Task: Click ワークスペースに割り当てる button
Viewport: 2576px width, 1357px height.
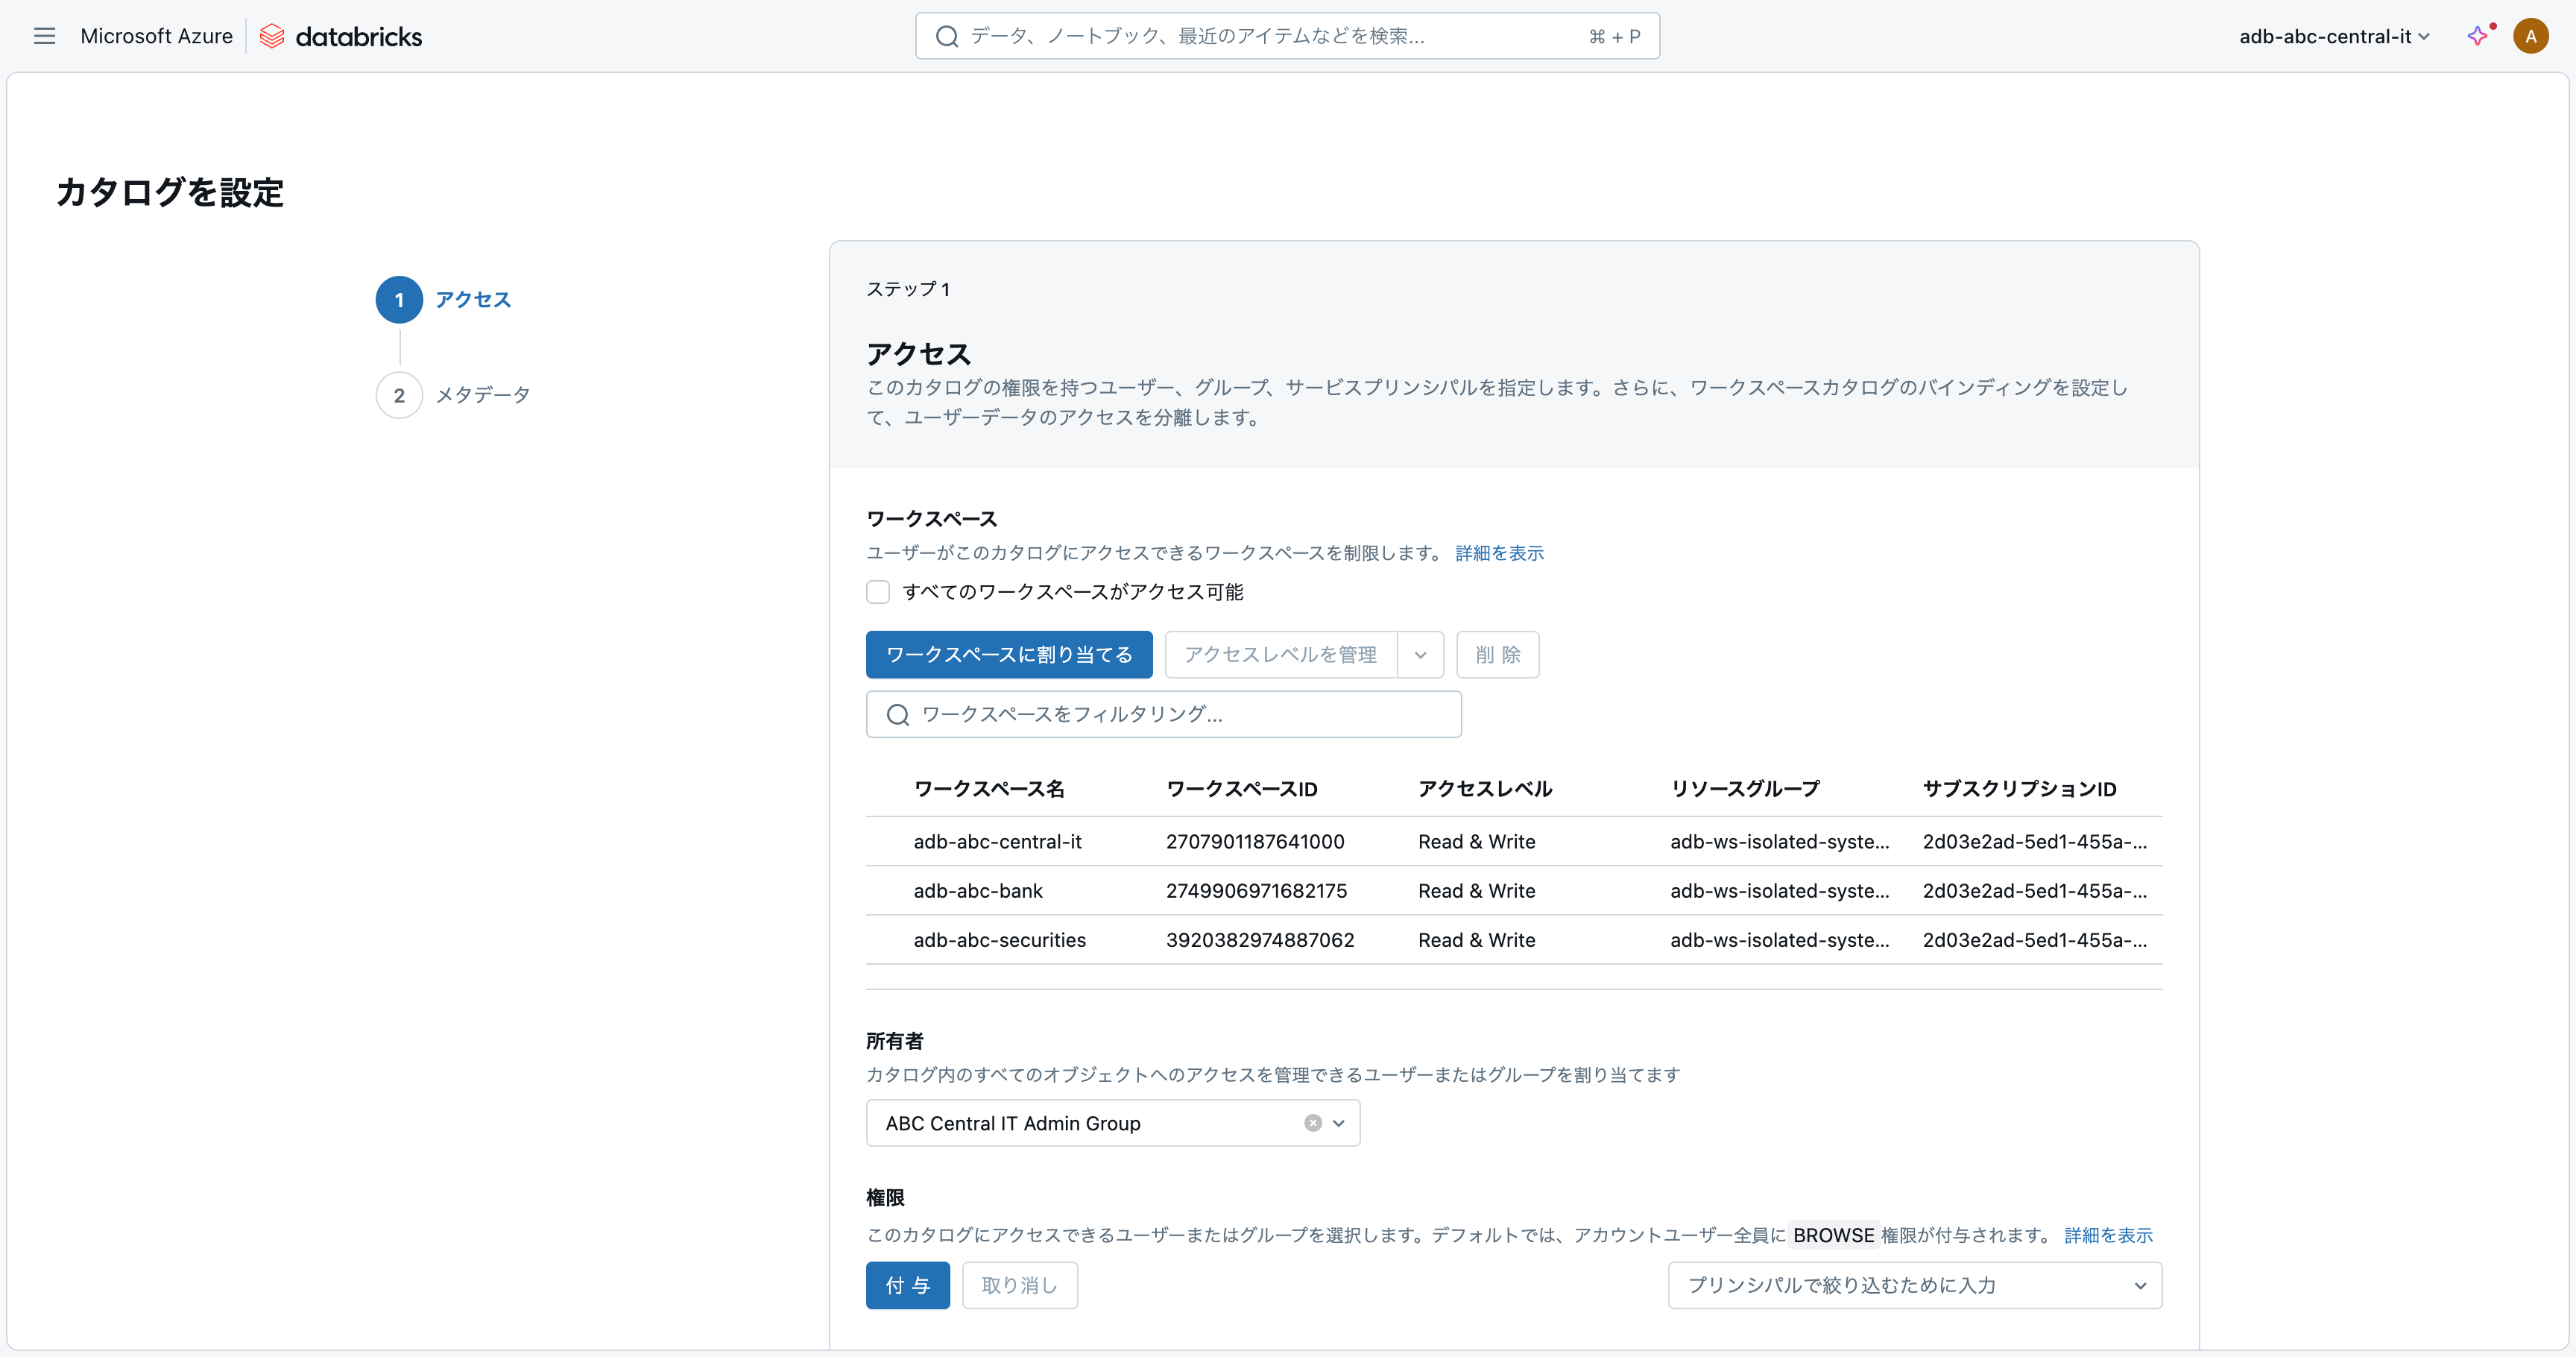Action: pyautogui.click(x=1008, y=655)
